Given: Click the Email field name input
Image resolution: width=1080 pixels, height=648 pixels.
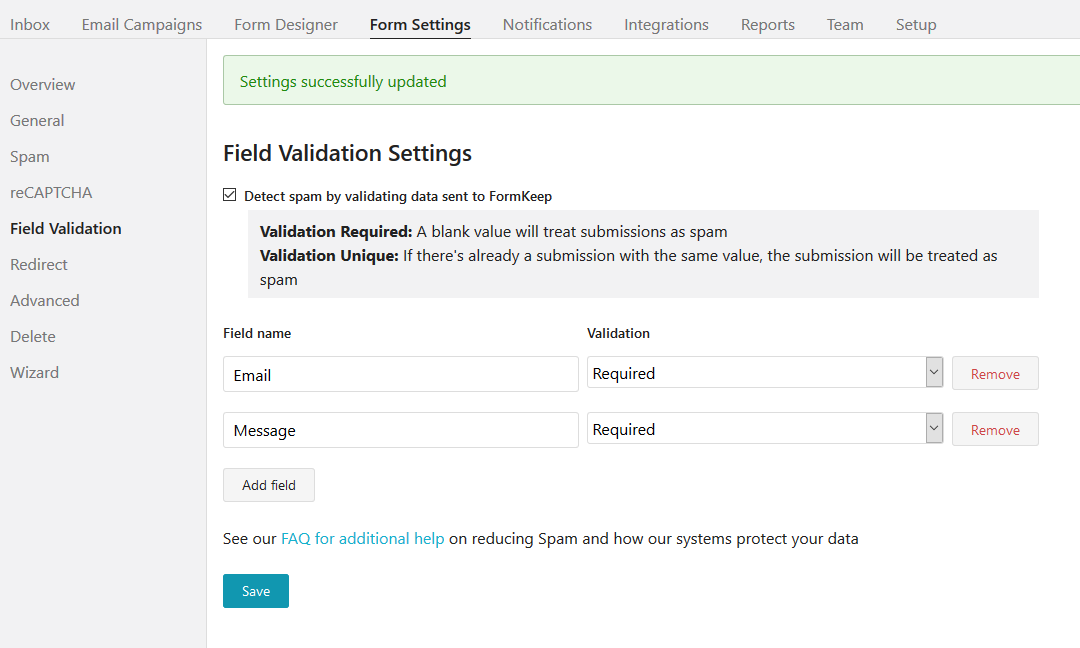Looking at the screenshot, I should point(400,375).
